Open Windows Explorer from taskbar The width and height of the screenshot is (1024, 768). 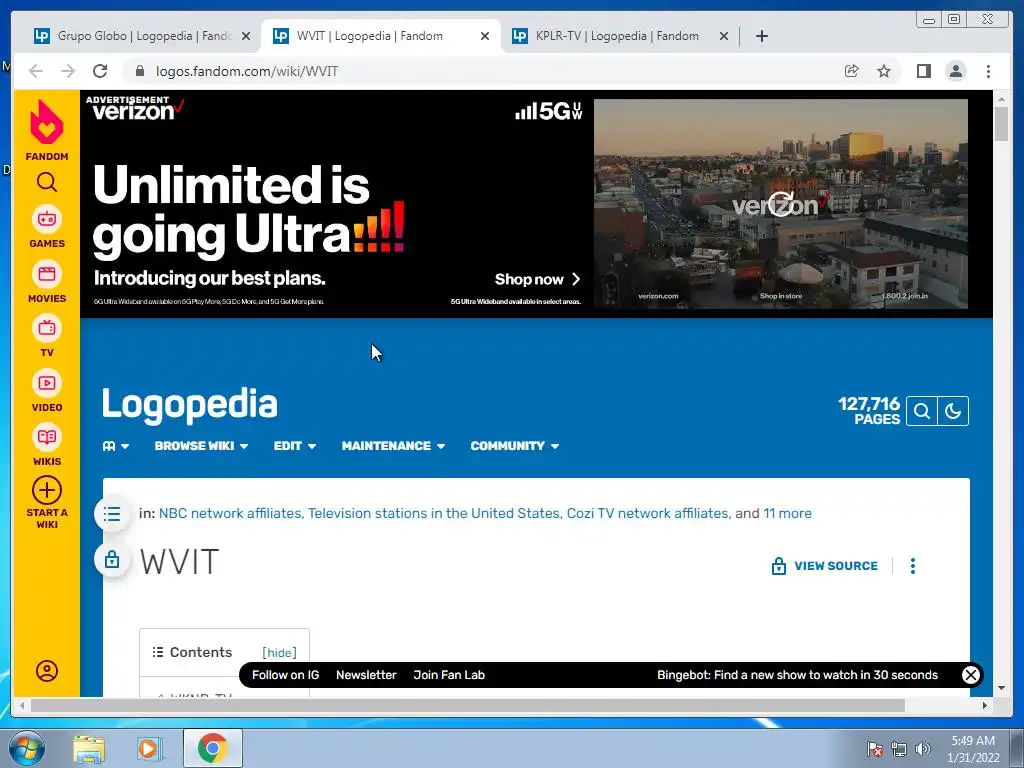point(89,748)
